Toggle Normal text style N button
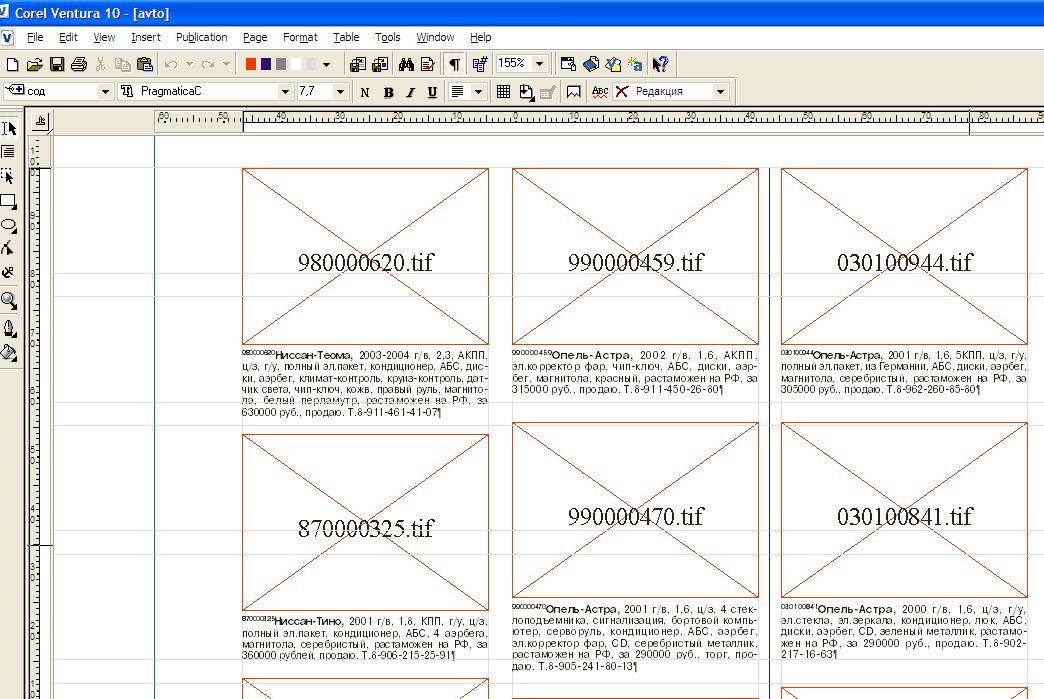Screen dimensions: 1044x699 point(365,92)
